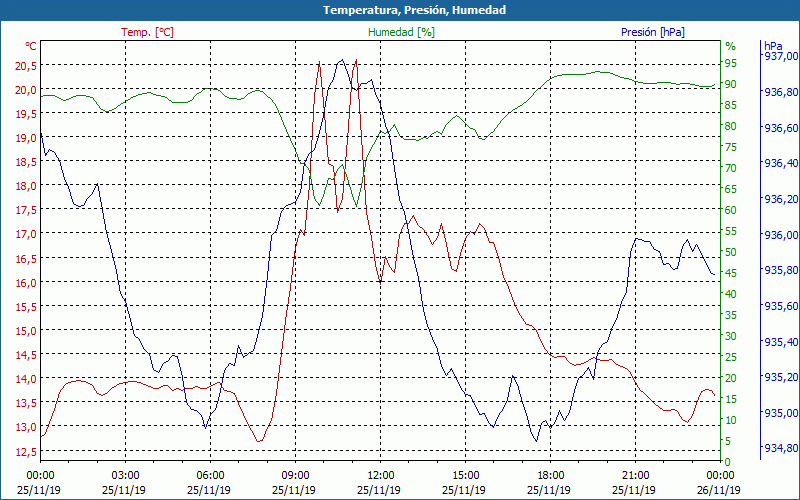Click the 936,20 pressure axis value
Image resolution: width=800 pixels, height=500 pixels.
coord(781,199)
